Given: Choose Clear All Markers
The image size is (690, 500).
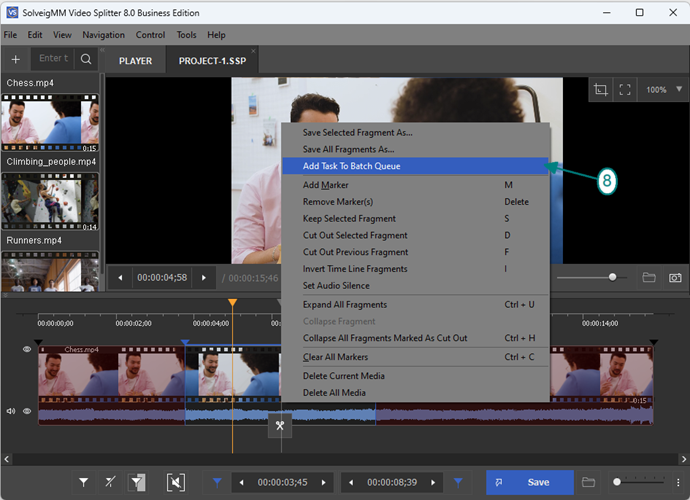Looking at the screenshot, I should pyautogui.click(x=415, y=357).
